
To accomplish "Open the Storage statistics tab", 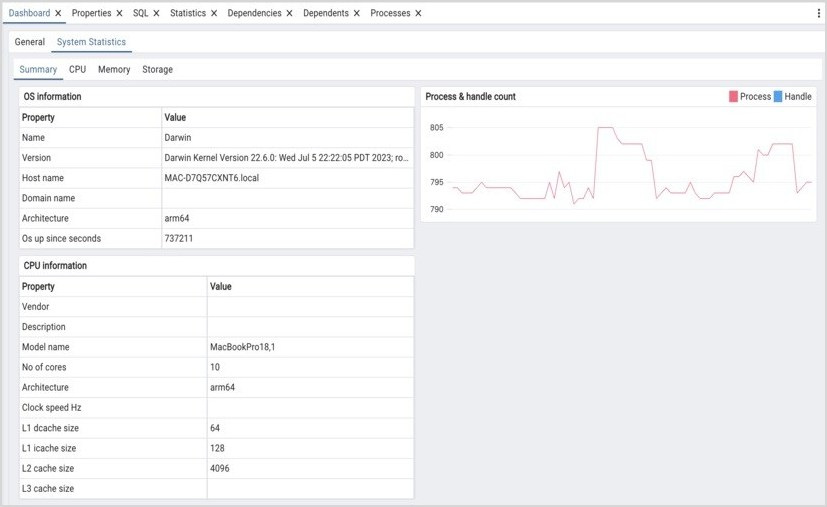I will click(x=157, y=70).
